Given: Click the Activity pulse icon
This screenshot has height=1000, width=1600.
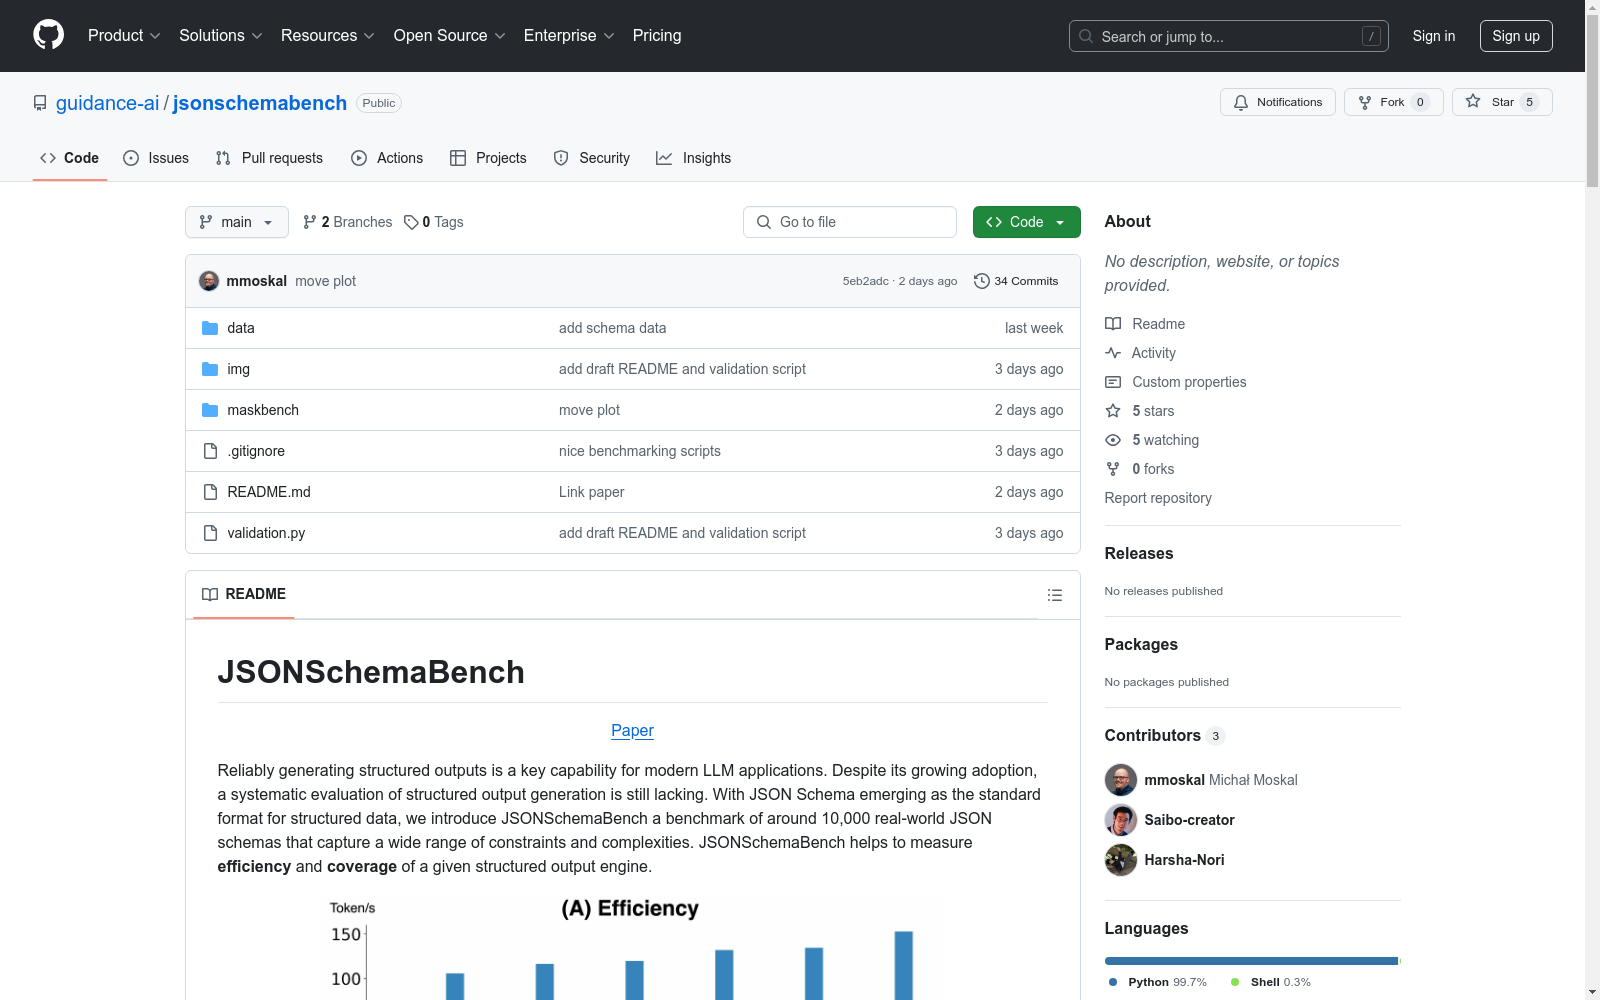Looking at the screenshot, I should [1113, 353].
